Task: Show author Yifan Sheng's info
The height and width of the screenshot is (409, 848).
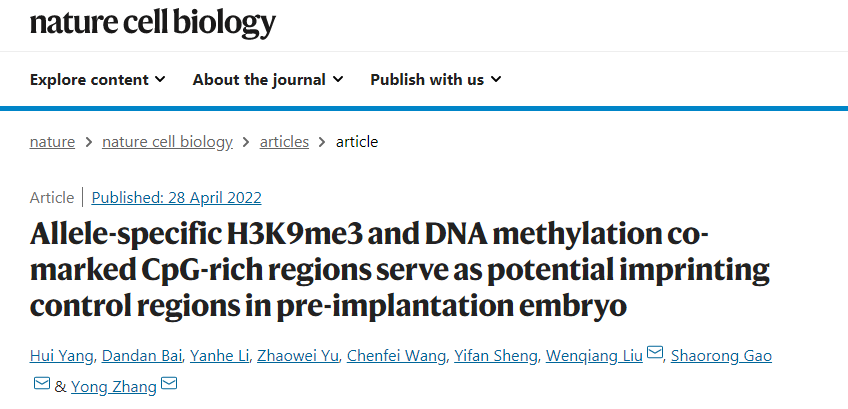Action: (x=488, y=356)
